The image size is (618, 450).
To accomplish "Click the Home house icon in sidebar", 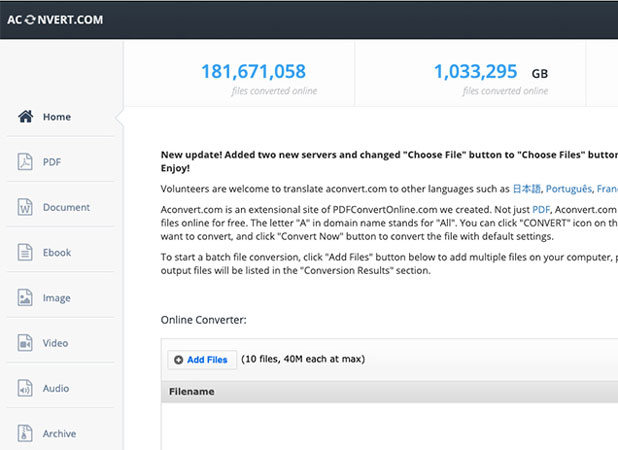I will (x=26, y=117).
